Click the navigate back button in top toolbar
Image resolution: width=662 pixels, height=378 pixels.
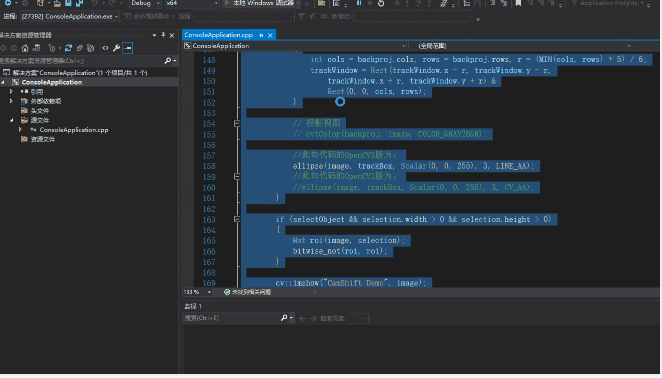click(x=8, y=3)
